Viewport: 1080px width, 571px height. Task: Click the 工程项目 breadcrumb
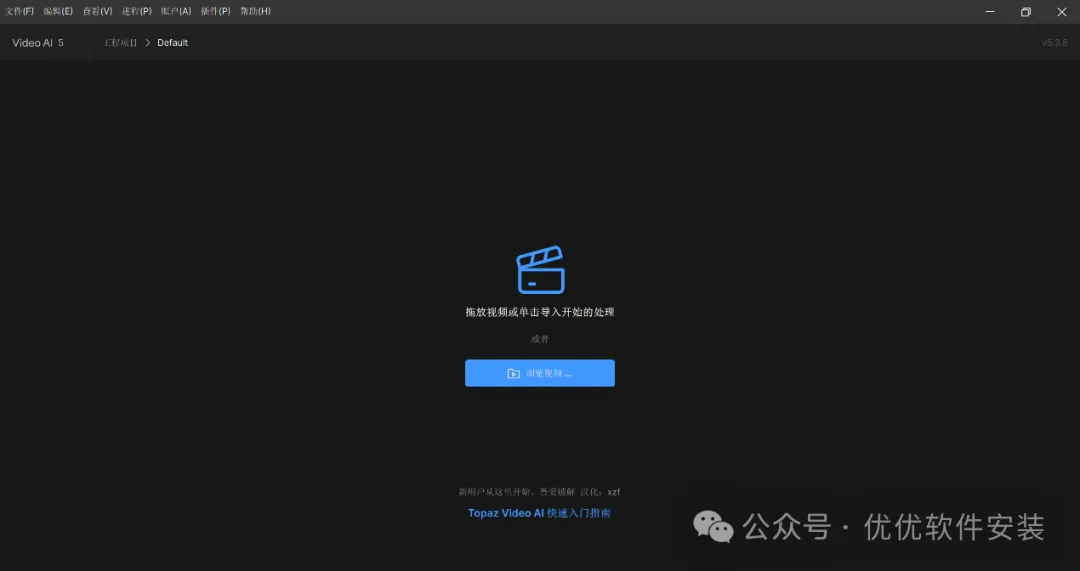[121, 43]
